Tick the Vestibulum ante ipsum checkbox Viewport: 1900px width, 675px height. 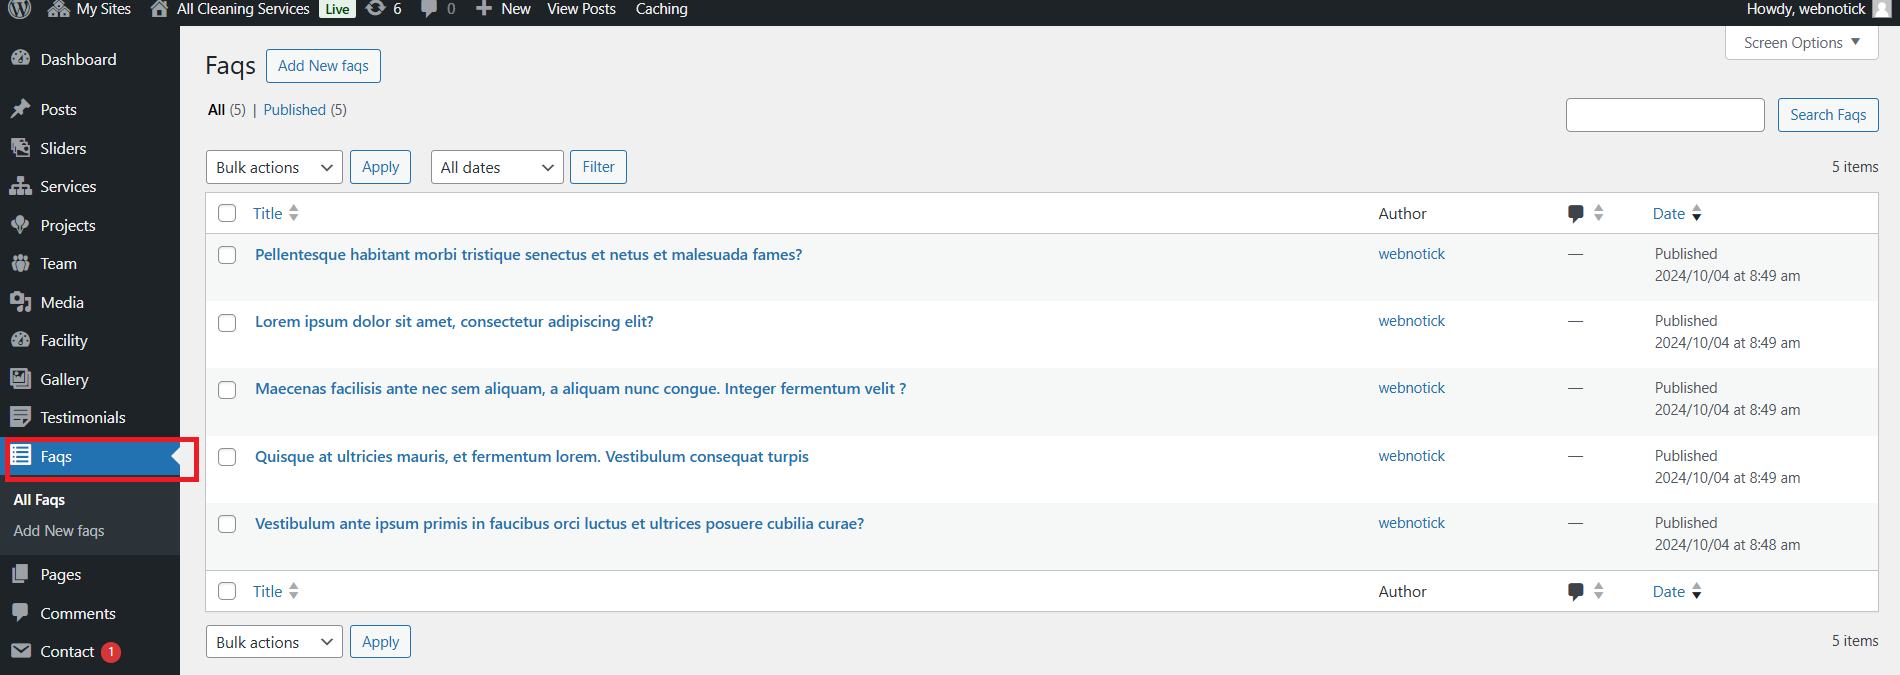coord(227,524)
